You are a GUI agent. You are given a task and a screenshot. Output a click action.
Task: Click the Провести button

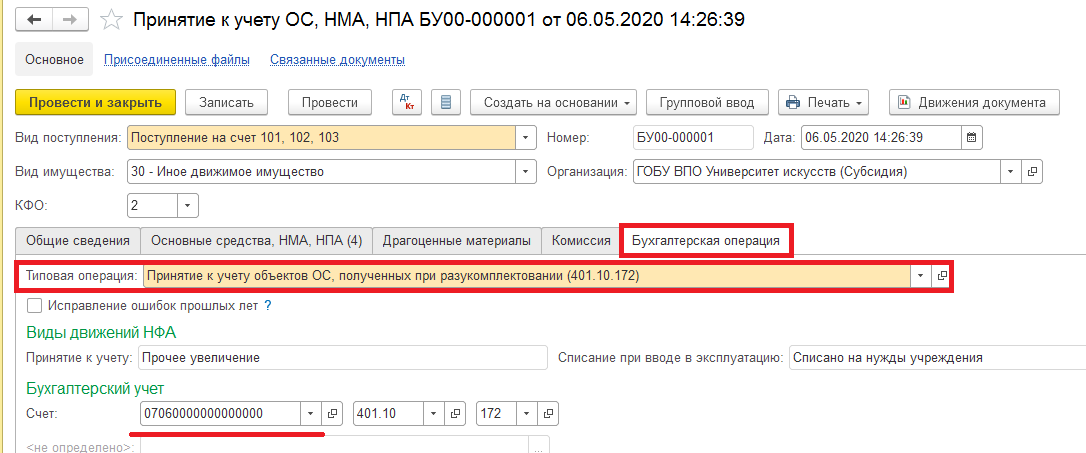pyautogui.click(x=330, y=103)
